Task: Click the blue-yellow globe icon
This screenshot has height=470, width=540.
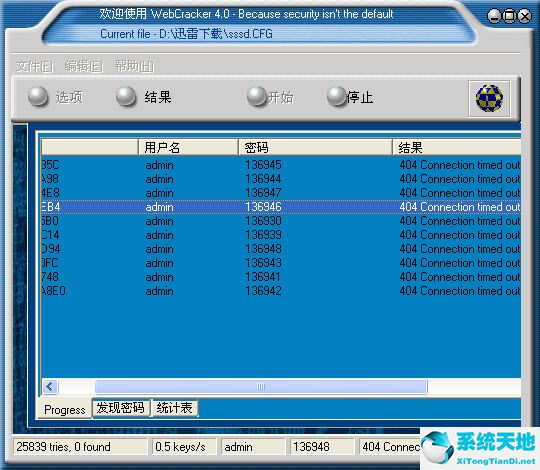Action: [489, 99]
